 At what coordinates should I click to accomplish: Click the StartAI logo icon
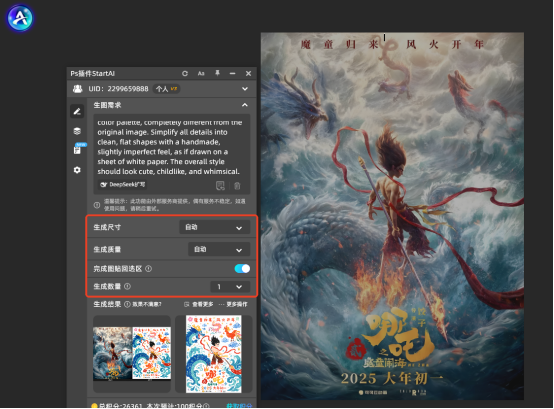click(20, 18)
